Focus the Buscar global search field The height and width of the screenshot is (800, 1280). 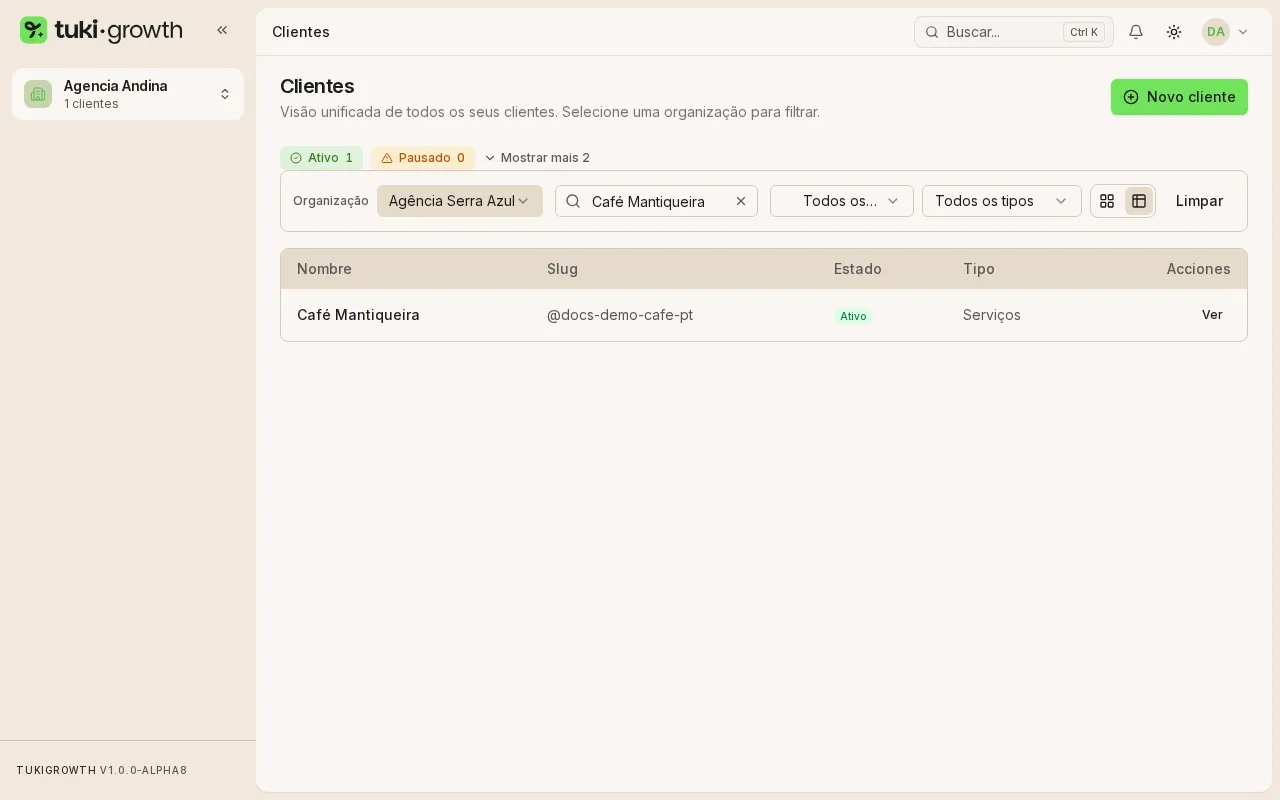pos(1014,32)
